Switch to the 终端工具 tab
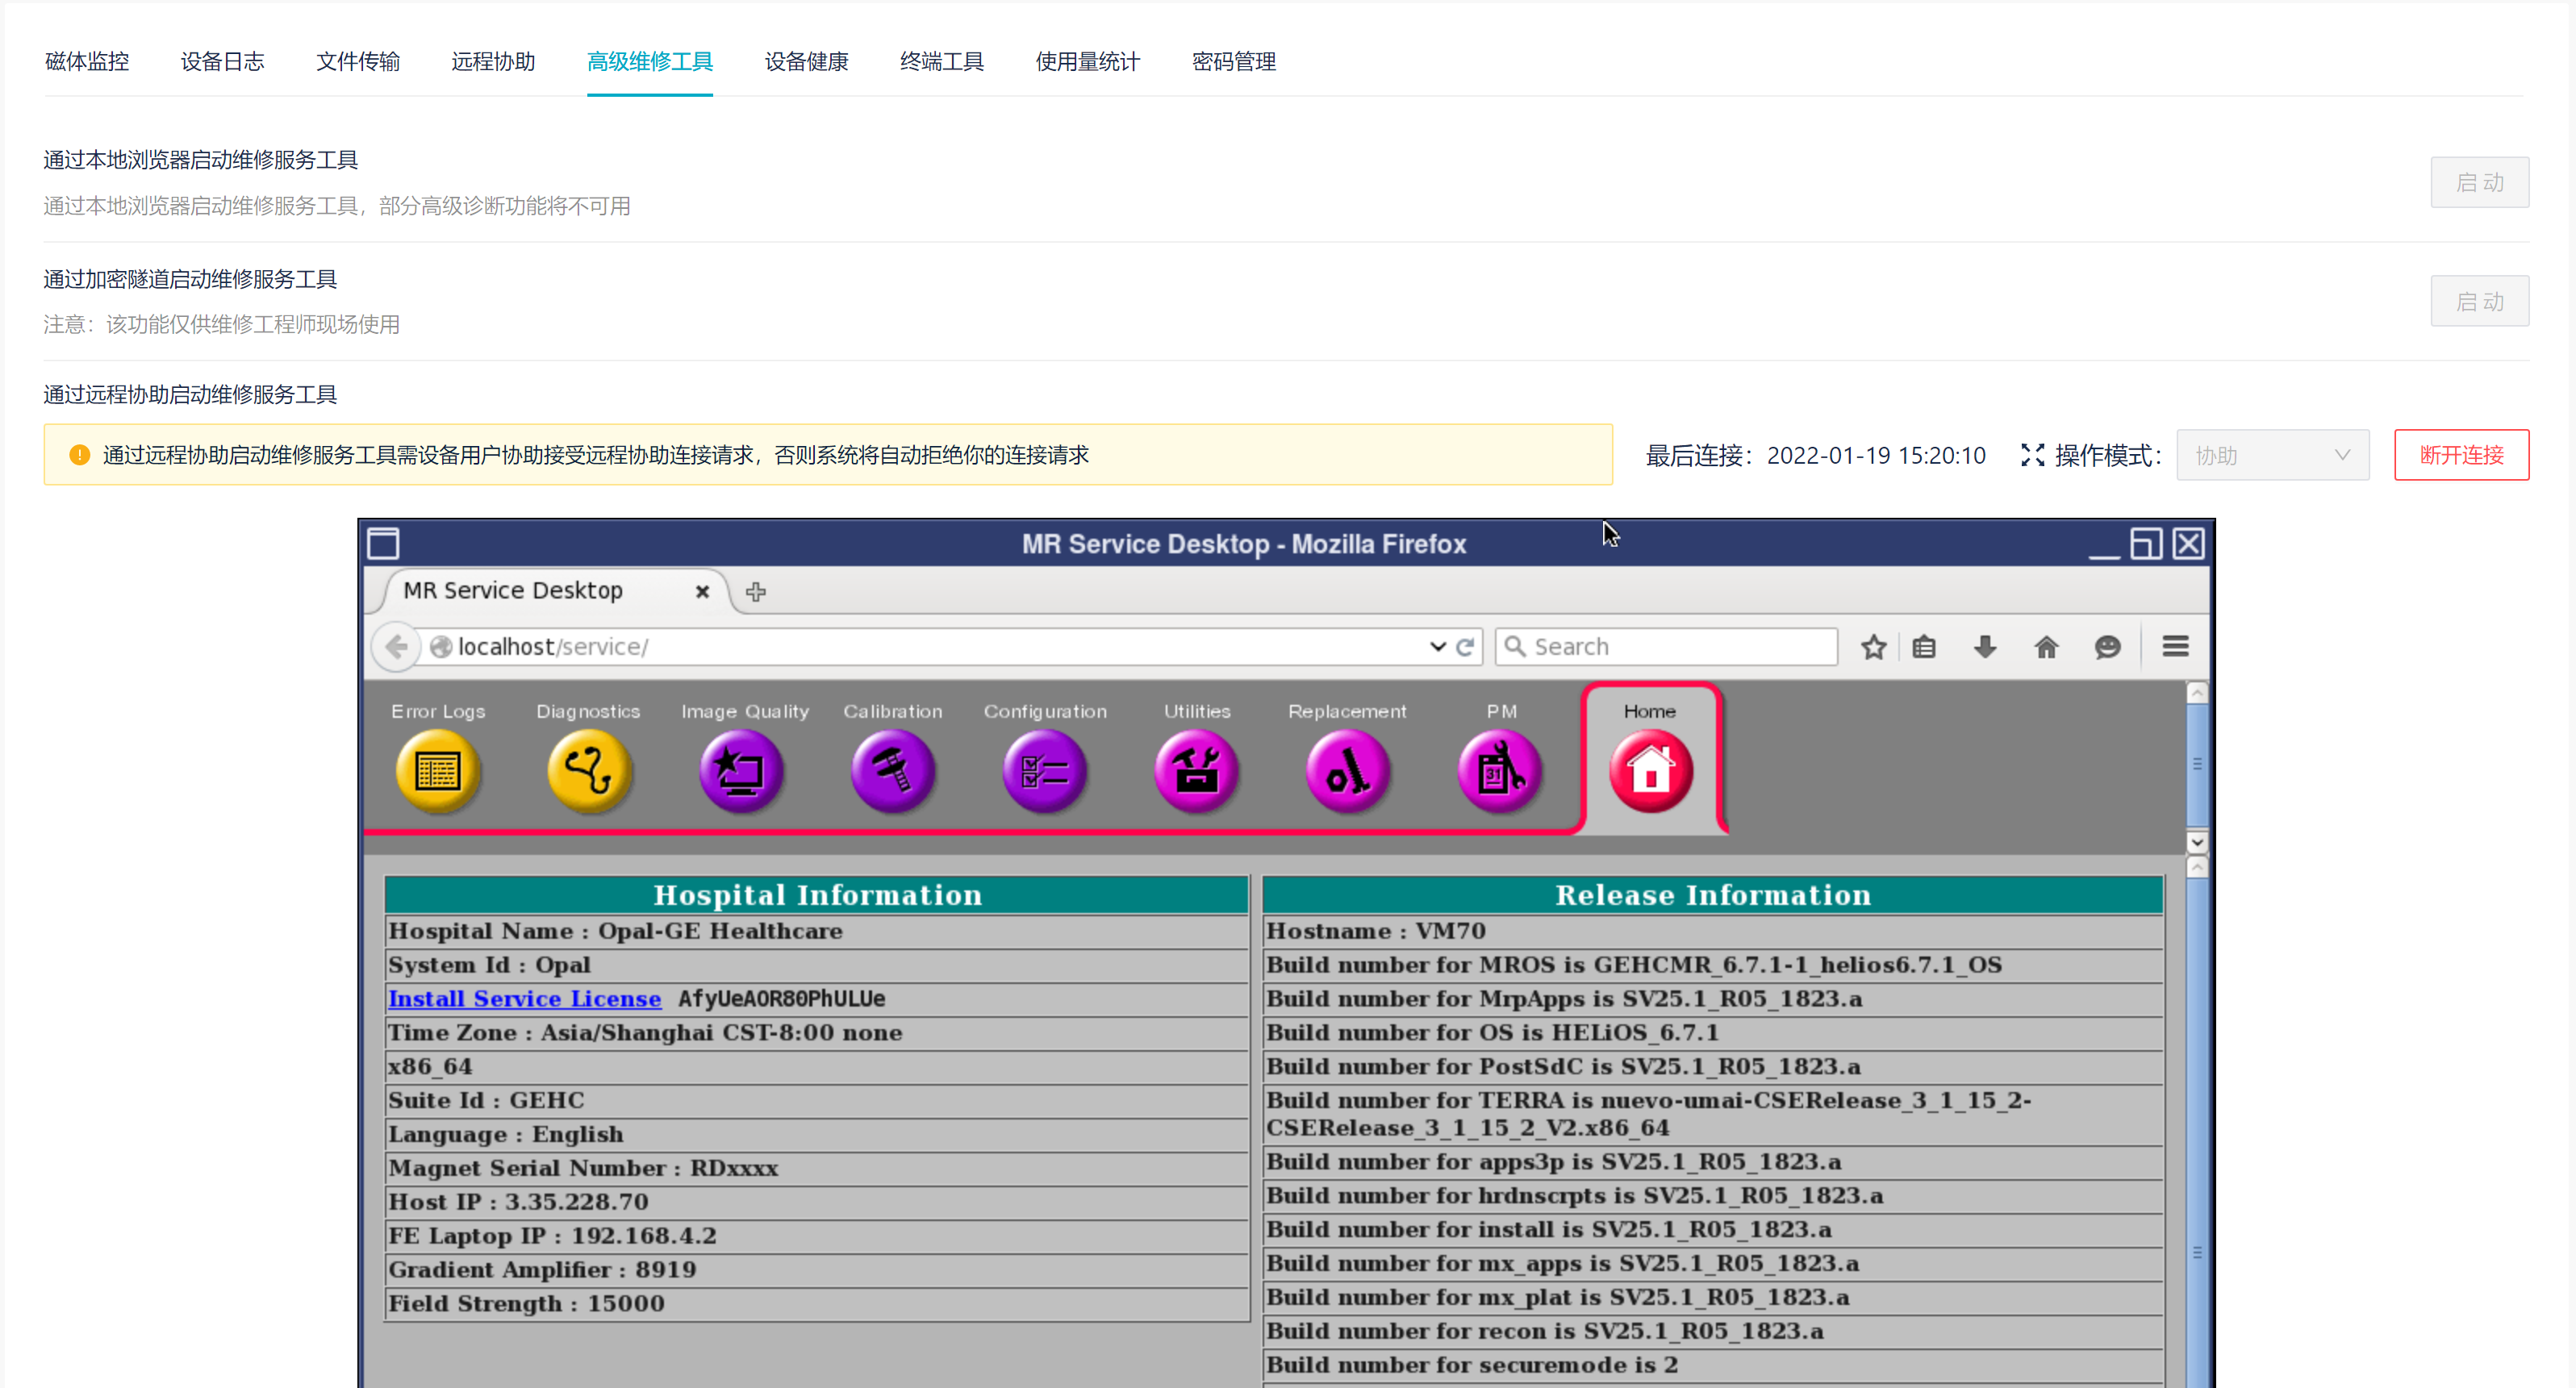Image resolution: width=2576 pixels, height=1388 pixels. [941, 62]
